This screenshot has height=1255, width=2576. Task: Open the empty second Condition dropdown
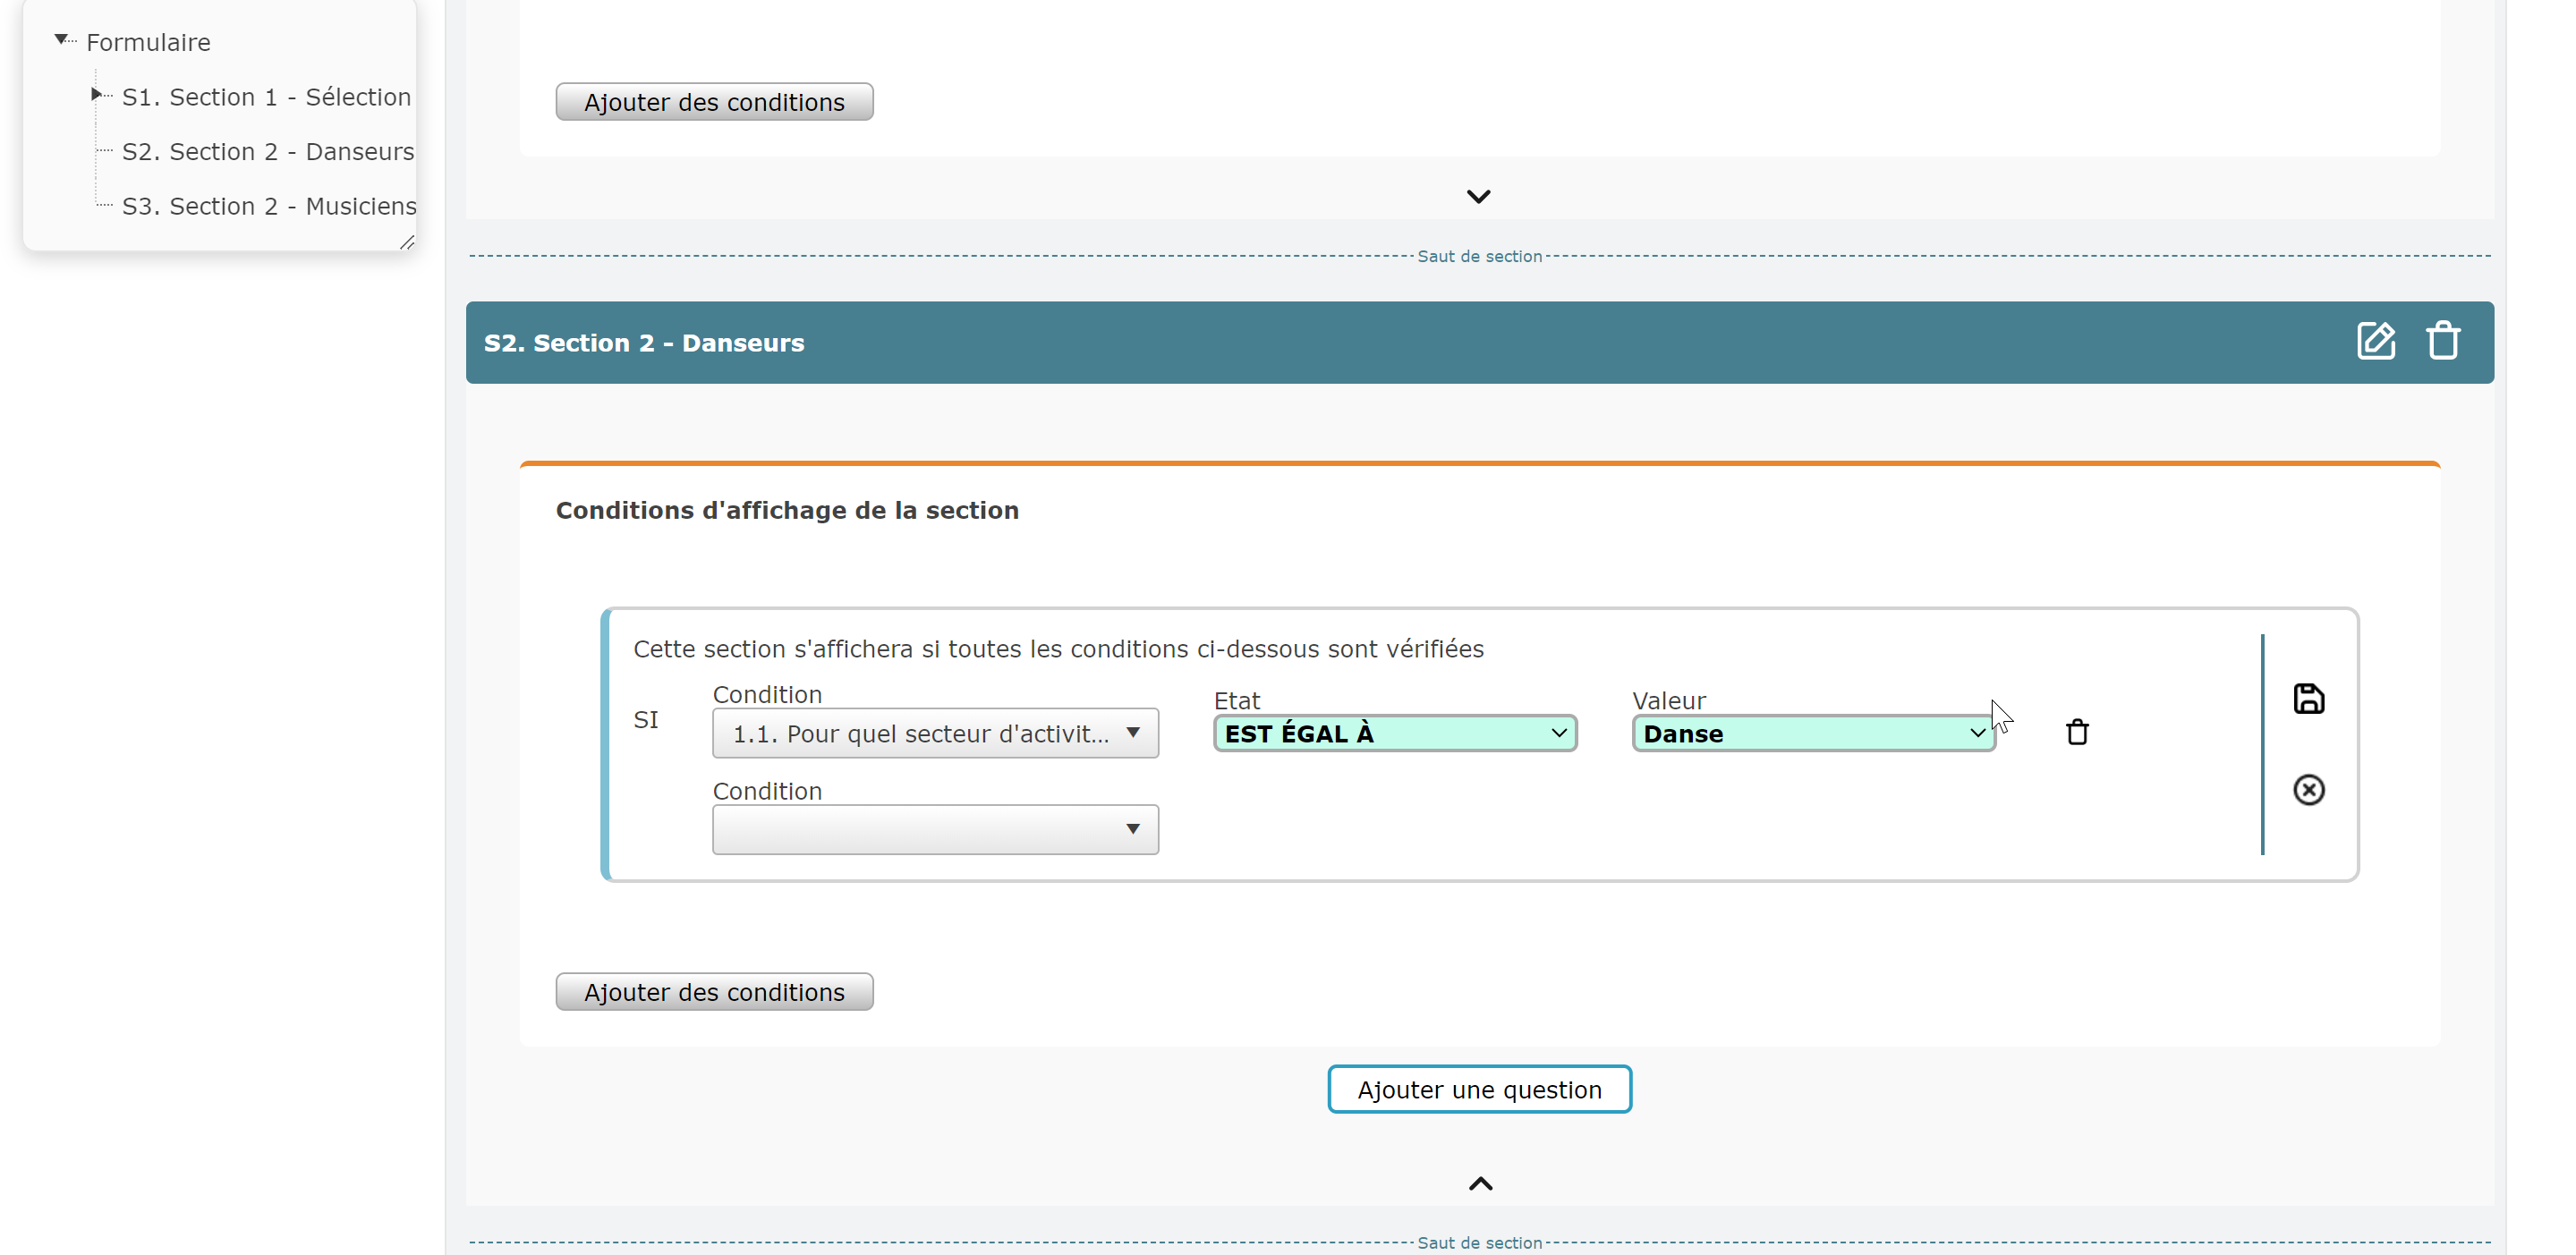(935, 829)
